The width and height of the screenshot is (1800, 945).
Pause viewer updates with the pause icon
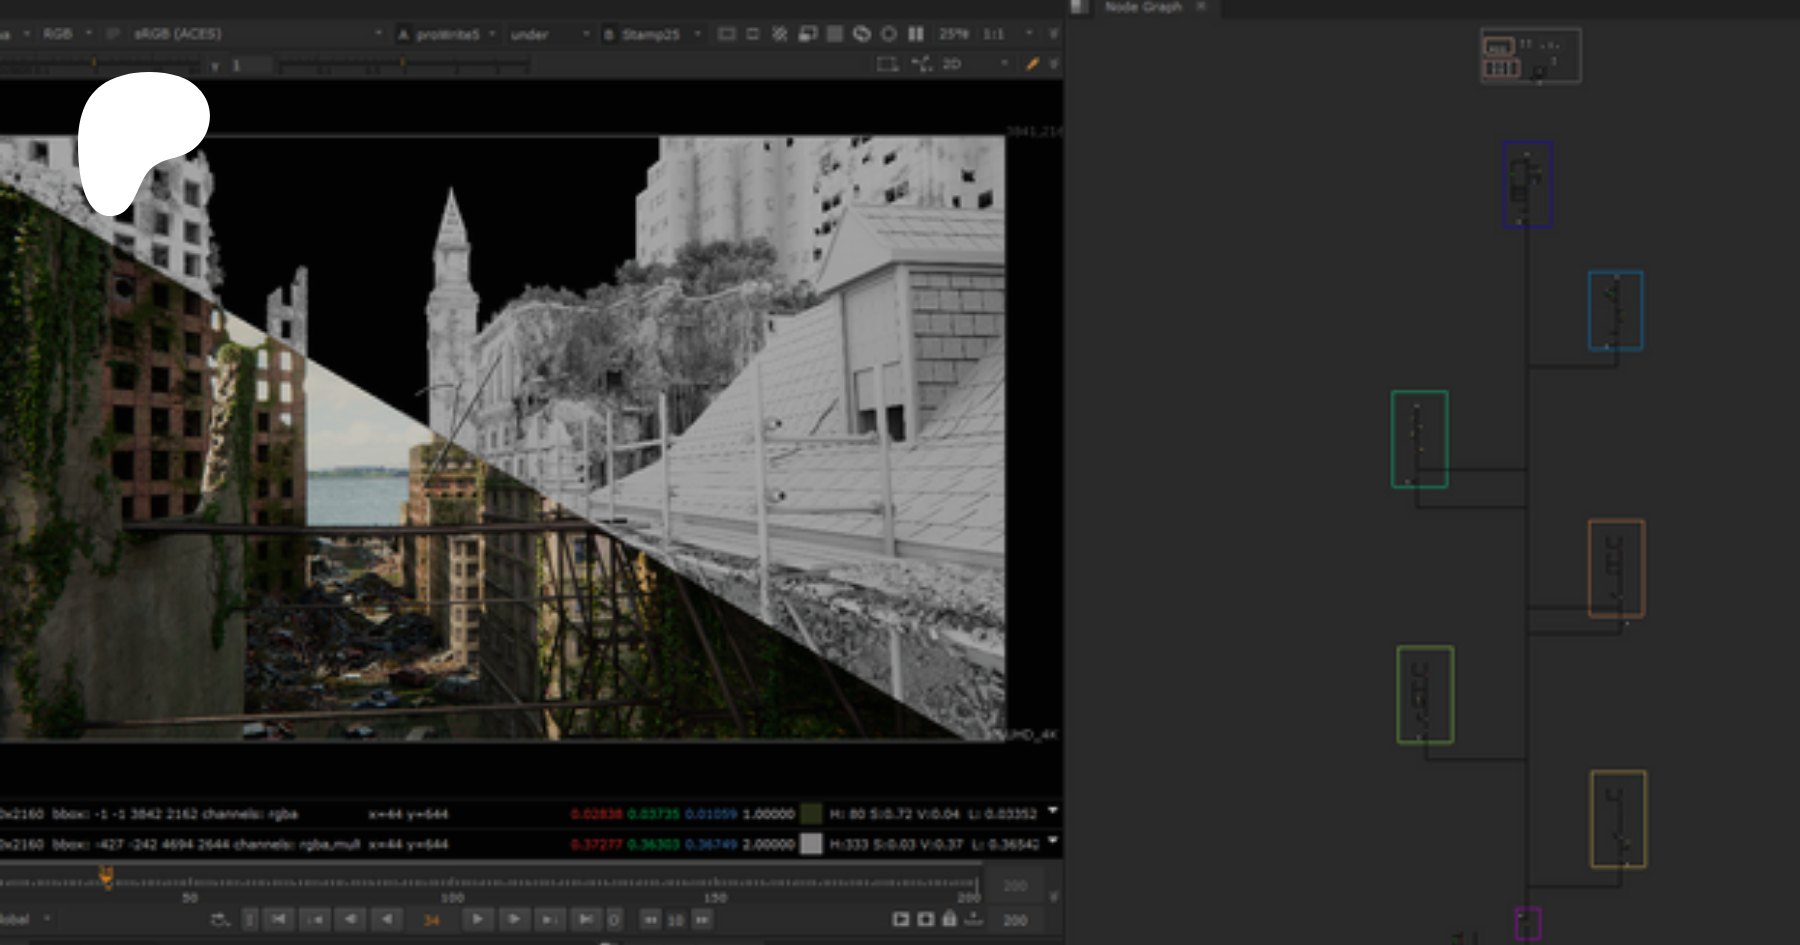915,34
